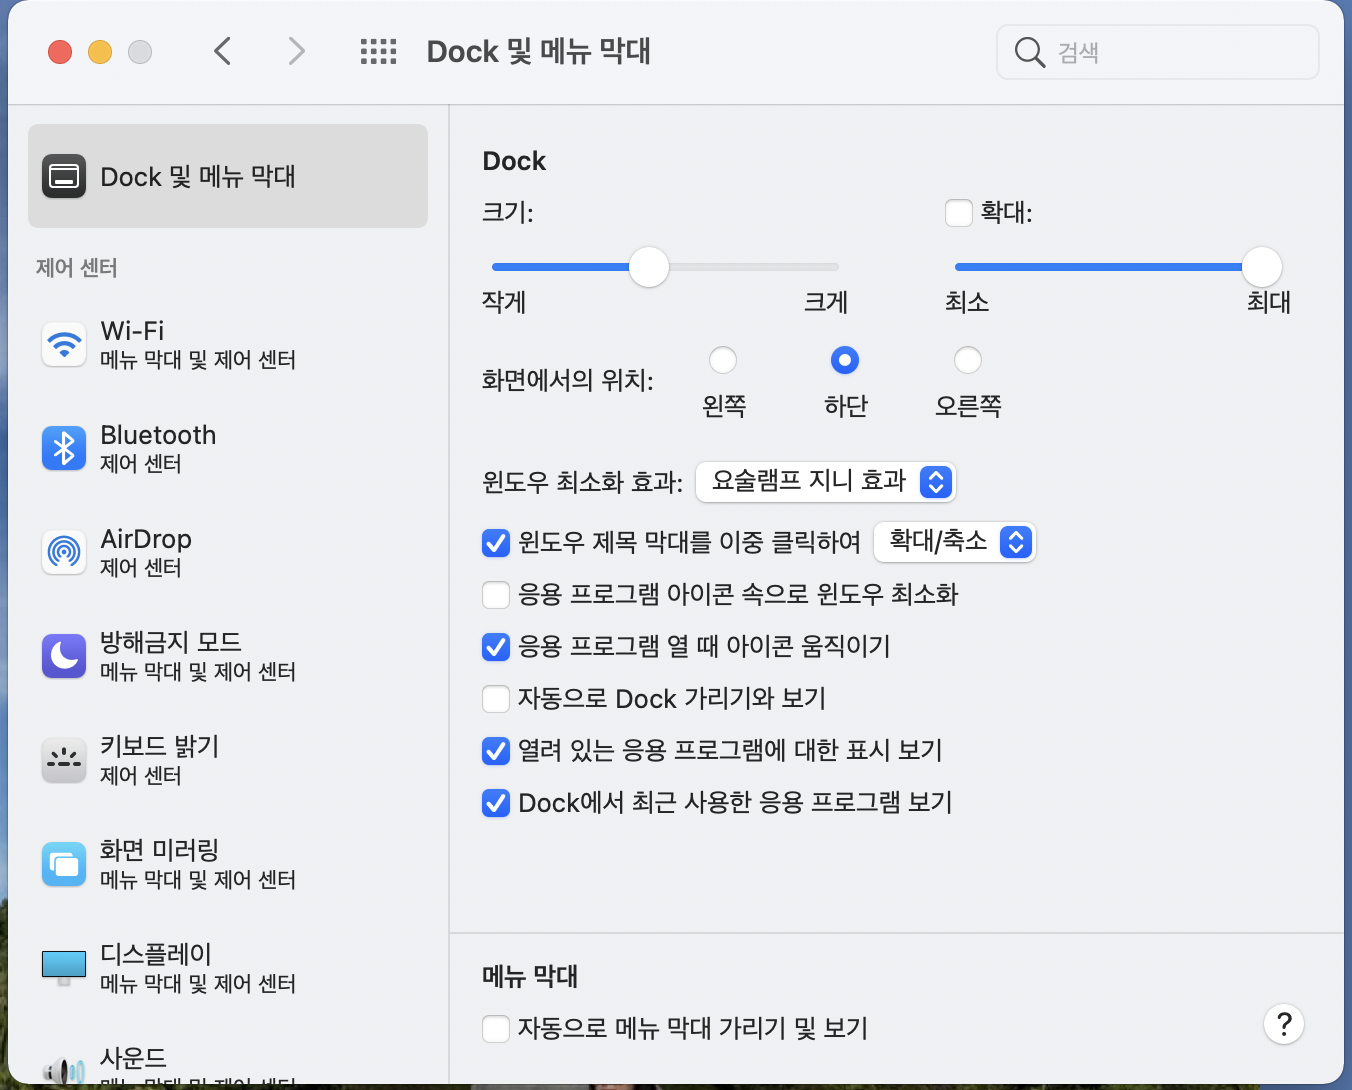Enable 응용 프로그램 아이콘 속으로 윈도우 최소화
The height and width of the screenshot is (1090, 1352).
496,595
